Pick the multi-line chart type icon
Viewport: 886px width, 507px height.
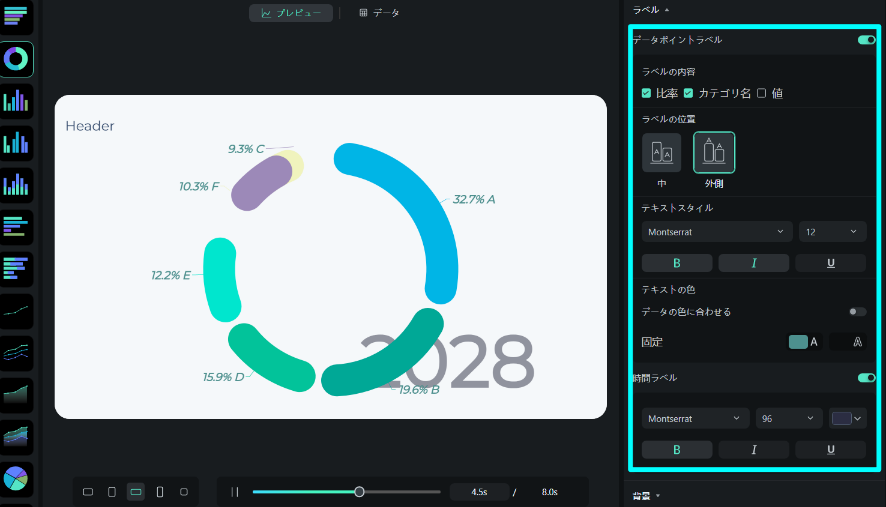[16, 353]
